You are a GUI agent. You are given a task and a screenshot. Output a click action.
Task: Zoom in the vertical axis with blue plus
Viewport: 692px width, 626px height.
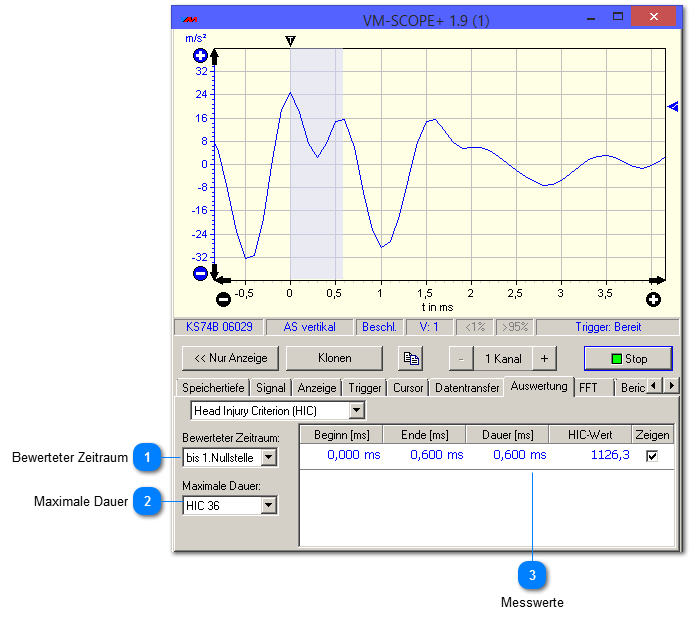tap(200, 56)
